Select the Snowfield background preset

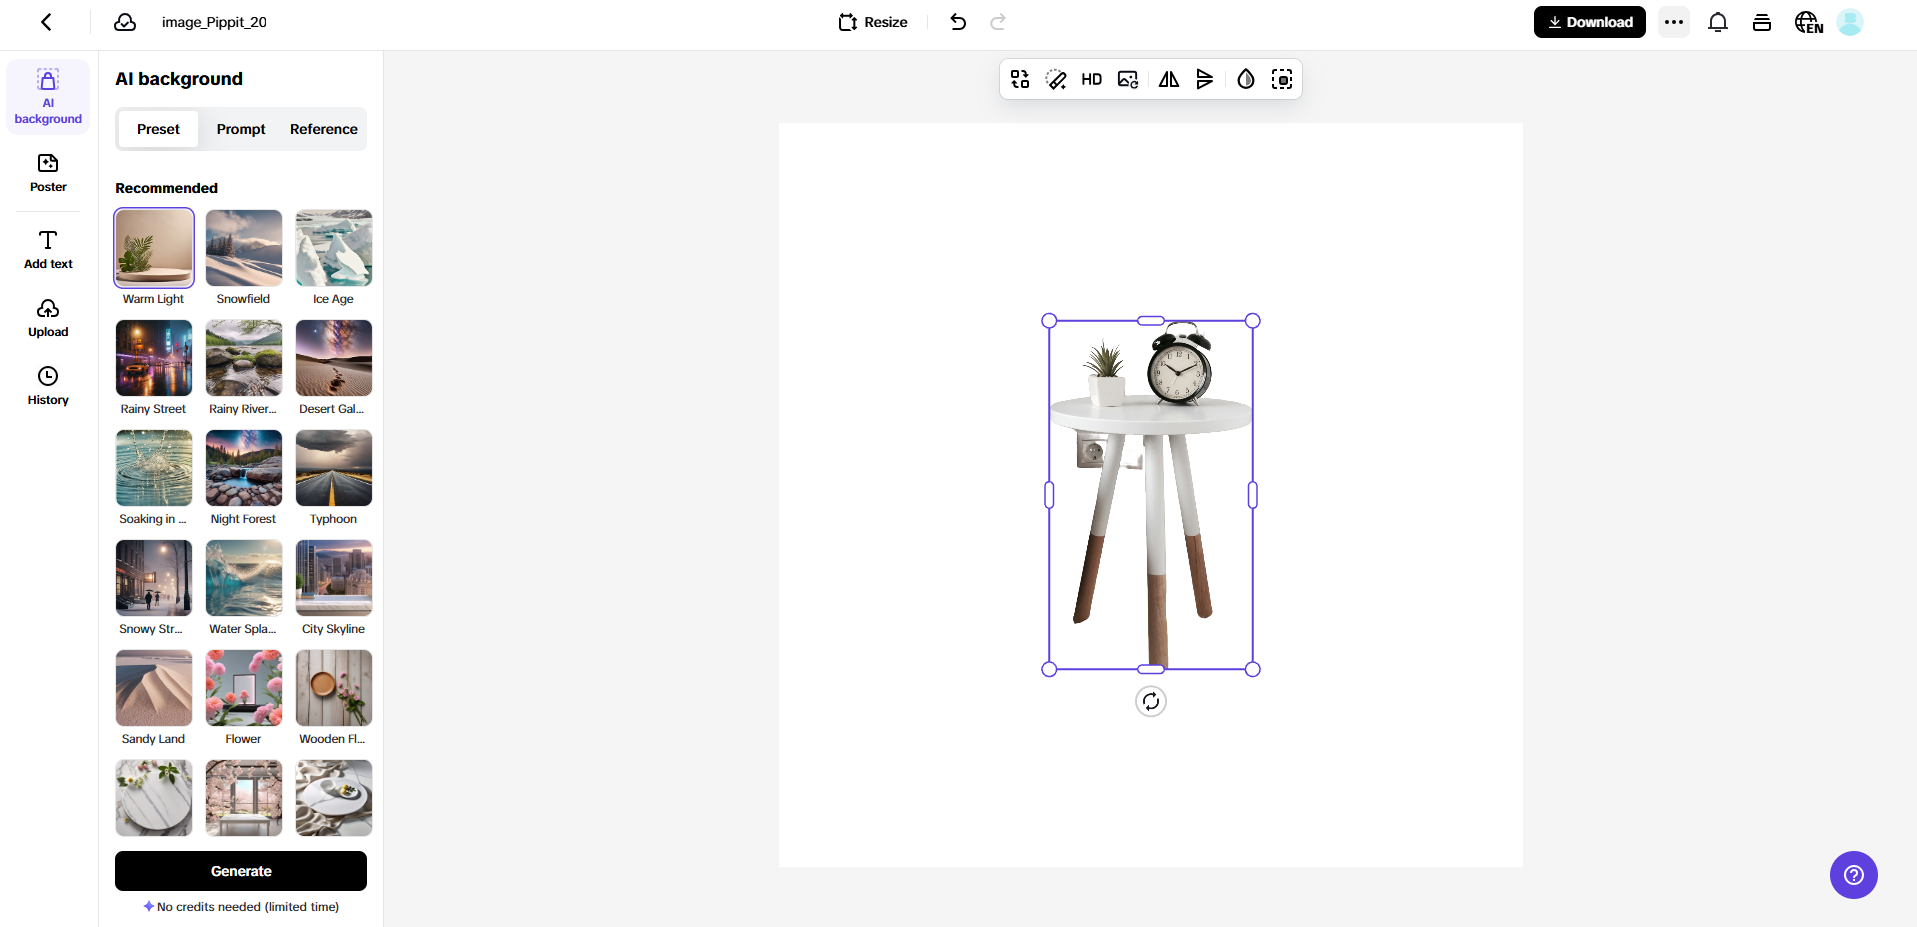point(243,247)
